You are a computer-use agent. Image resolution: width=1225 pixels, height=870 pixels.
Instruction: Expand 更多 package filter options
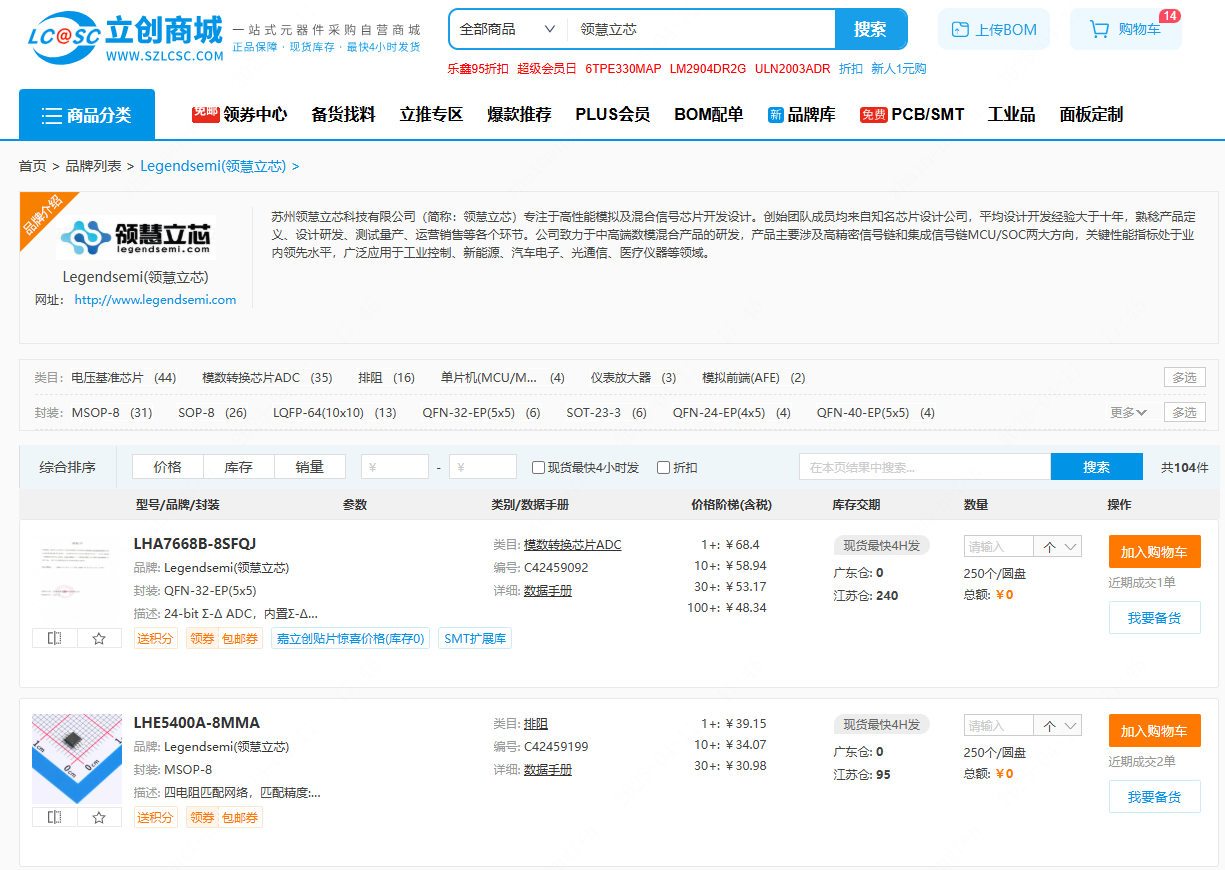pyautogui.click(x=1128, y=412)
